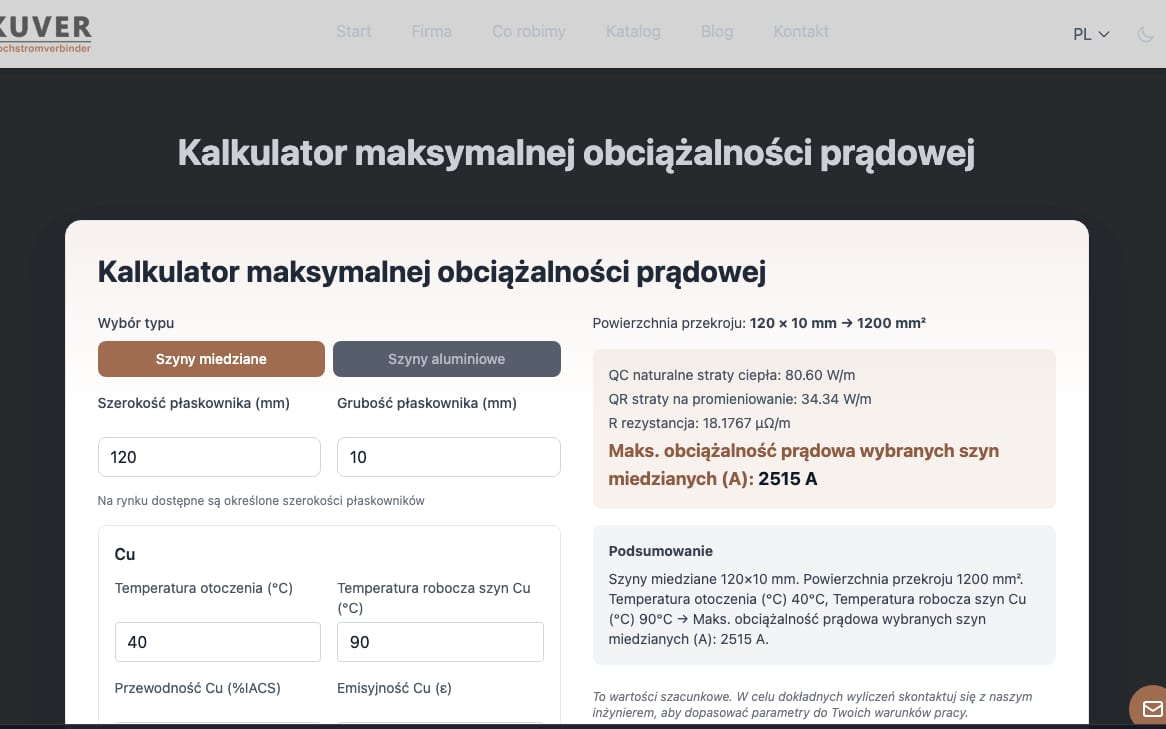Click the To wartości szacunkowe disclaimer
The width and height of the screenshot is (1166, 729).
coord(812,705)
